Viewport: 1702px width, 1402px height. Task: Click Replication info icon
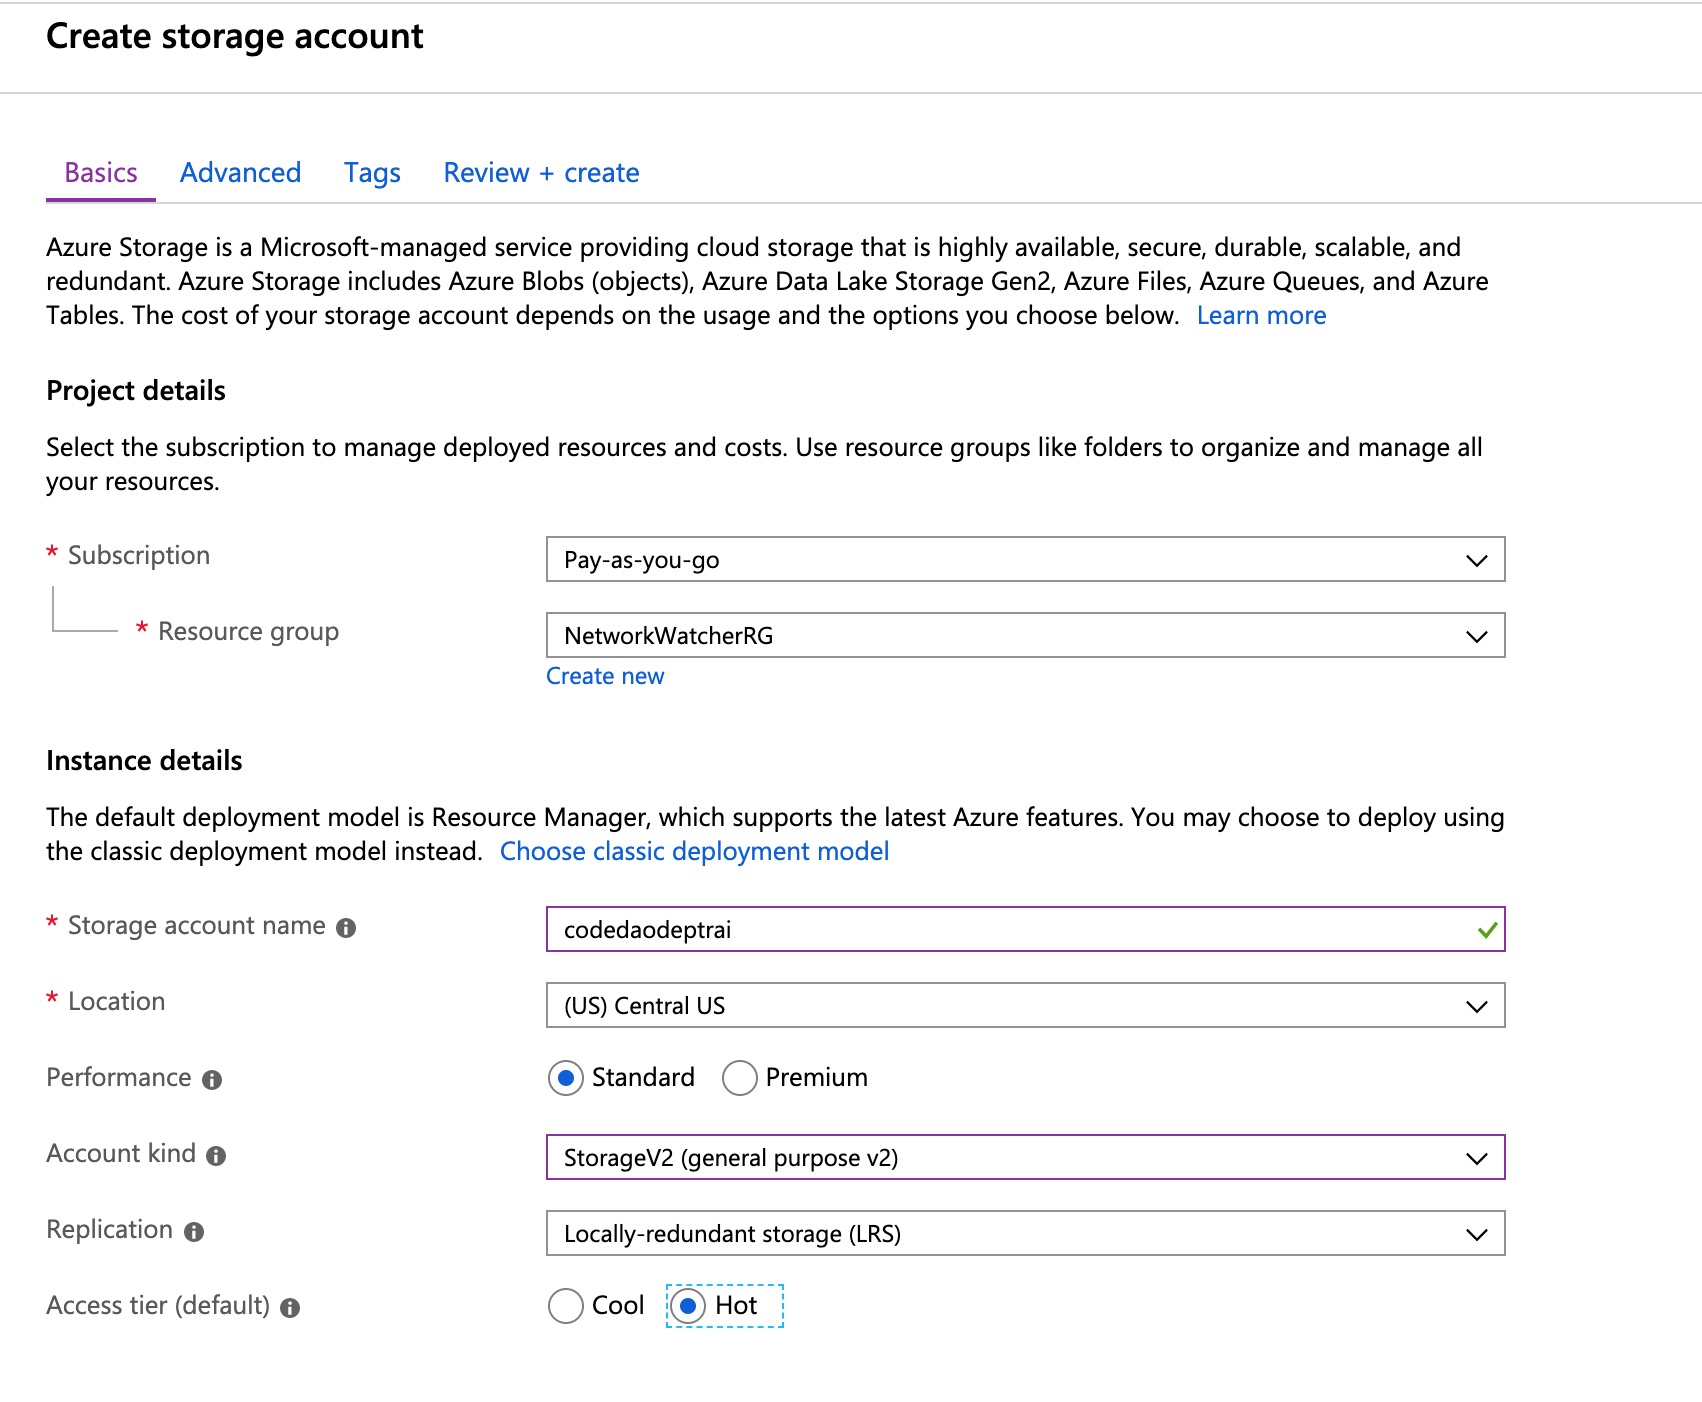(194, 1232)
